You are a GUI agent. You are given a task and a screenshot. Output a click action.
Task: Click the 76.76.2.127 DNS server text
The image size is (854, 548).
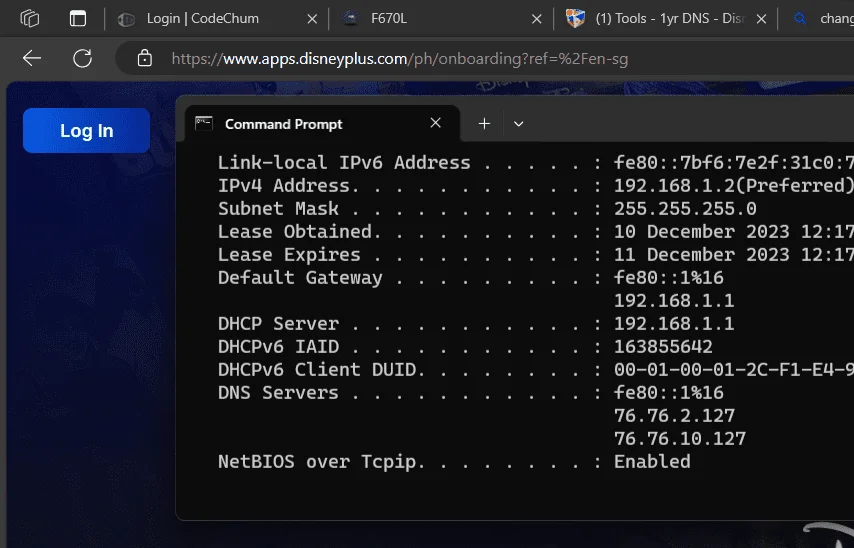(x=674, y=416)
